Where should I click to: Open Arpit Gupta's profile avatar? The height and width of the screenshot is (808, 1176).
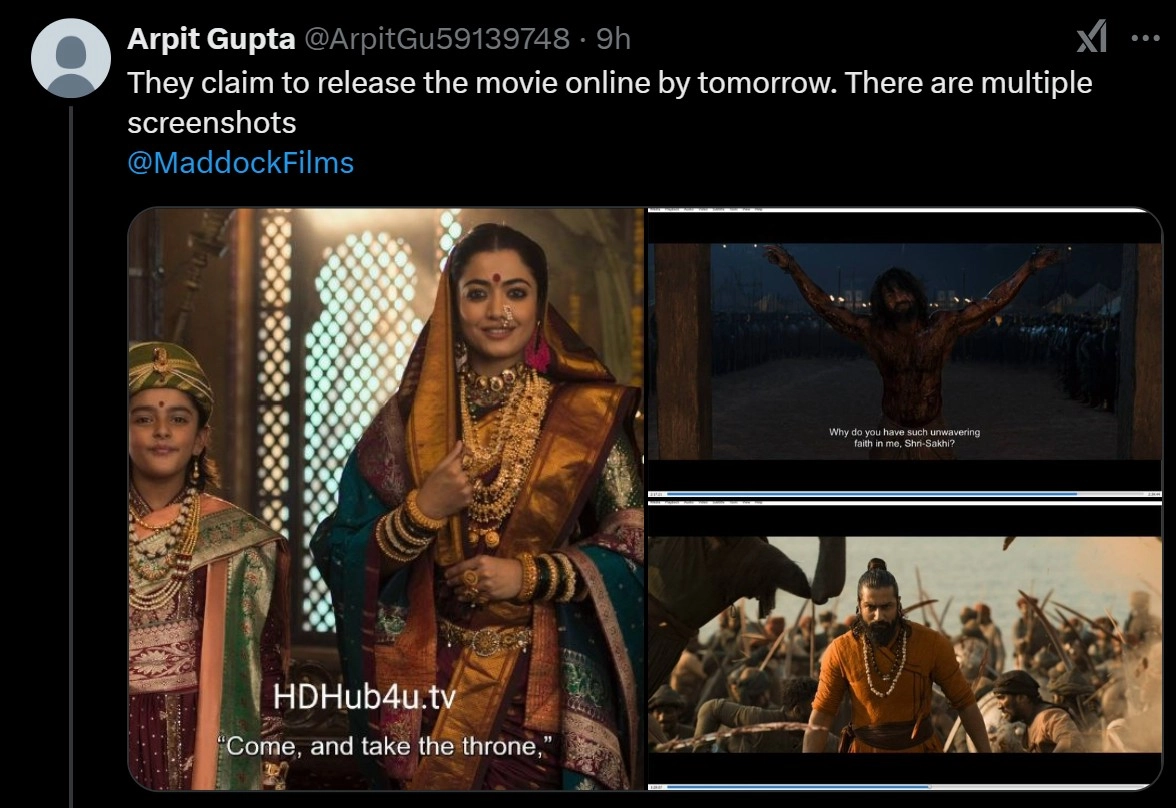pos(70,58)
